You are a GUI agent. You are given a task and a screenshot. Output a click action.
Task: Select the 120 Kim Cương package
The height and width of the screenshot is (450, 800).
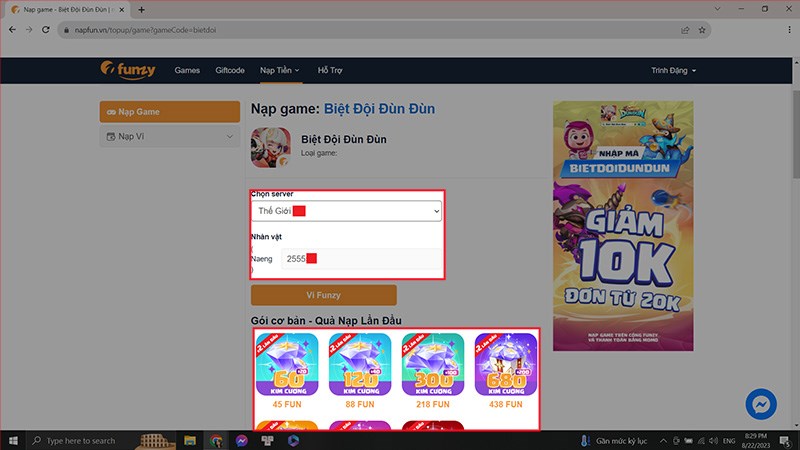tap(360, 364)
